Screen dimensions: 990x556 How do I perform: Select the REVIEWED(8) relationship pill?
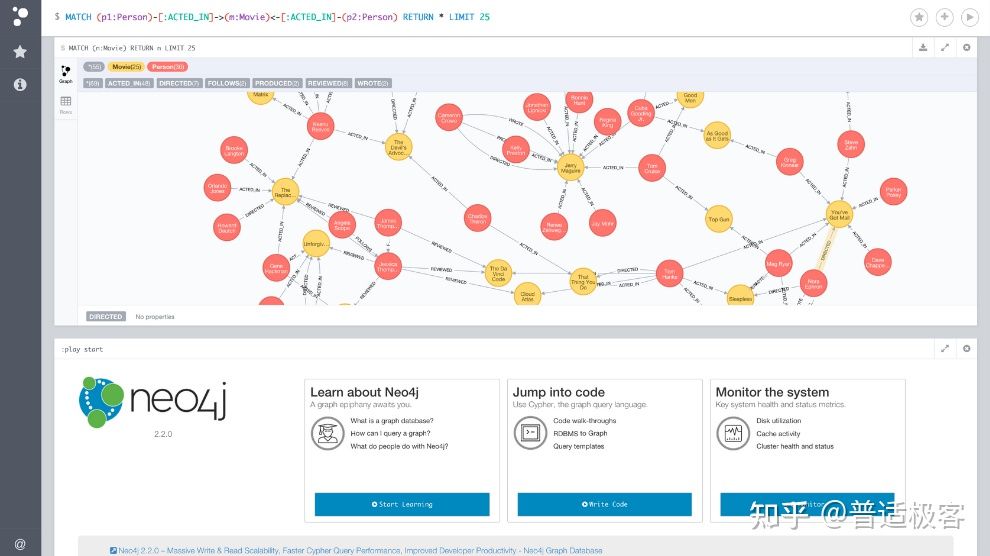[328, 83]
